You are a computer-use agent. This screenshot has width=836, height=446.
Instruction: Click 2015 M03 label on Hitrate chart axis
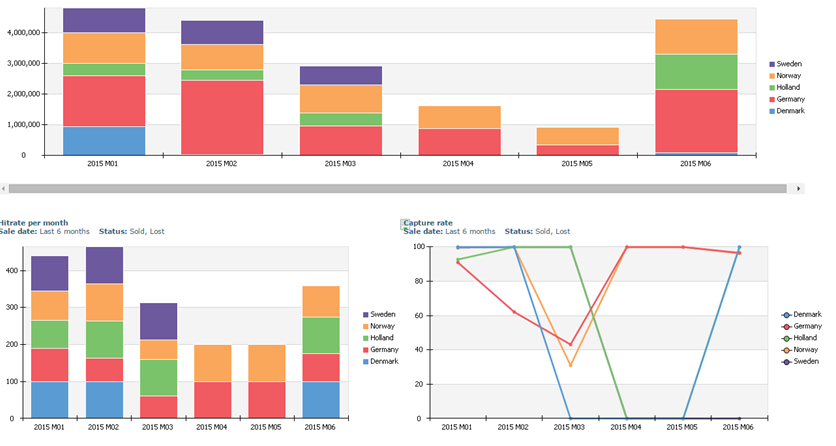(x=158, y=427)
